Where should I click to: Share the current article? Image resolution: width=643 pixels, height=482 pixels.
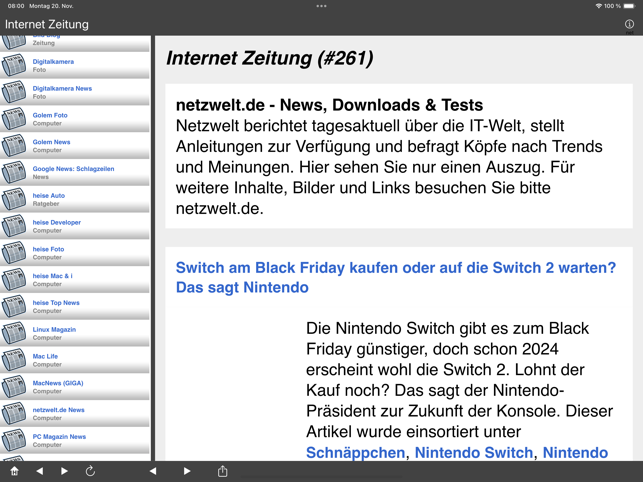(x=222, y=471)
